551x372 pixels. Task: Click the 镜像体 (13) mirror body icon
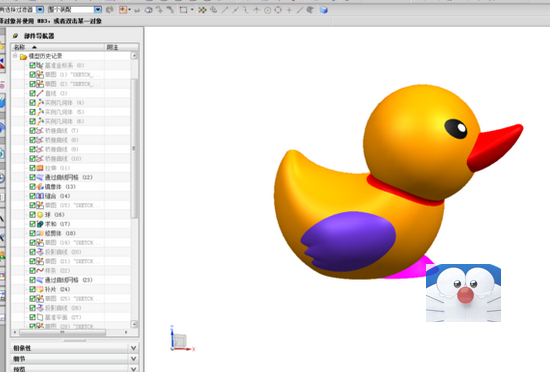[40, 187]
